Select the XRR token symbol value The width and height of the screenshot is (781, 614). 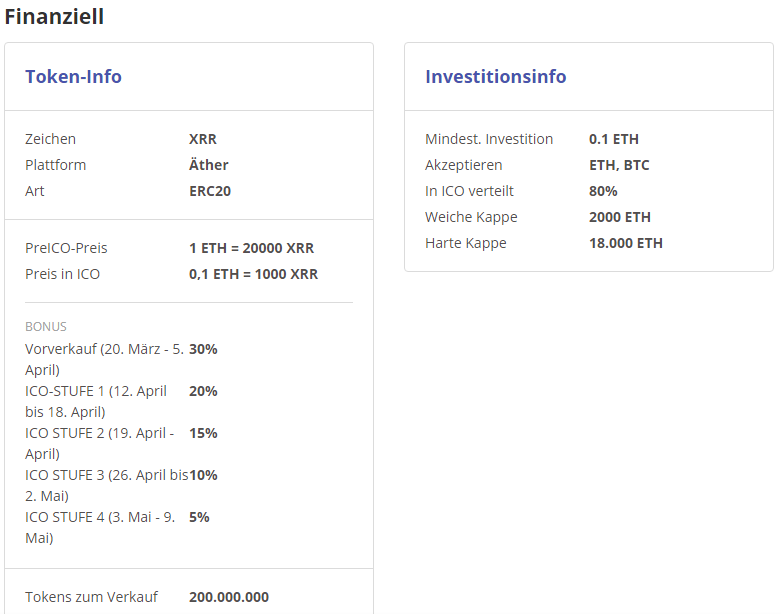tap(203, 139)
